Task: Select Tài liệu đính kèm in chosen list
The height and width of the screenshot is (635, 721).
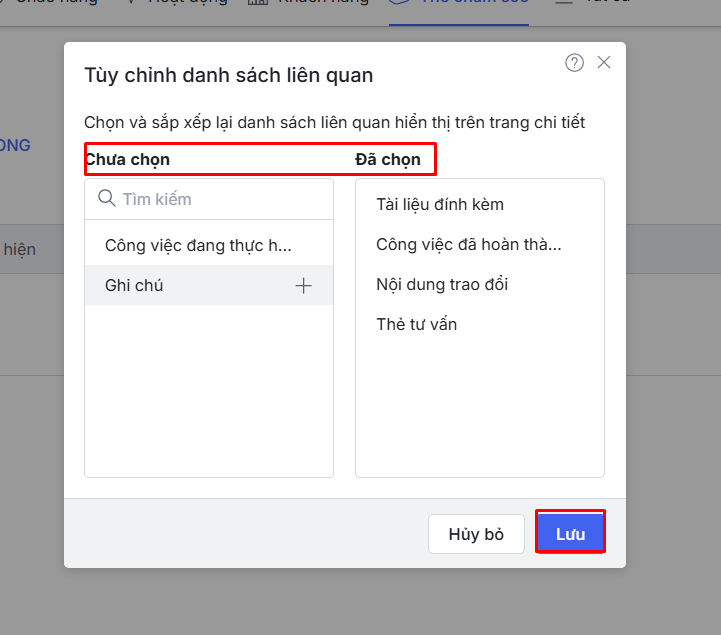Action: pyautogui.click(x=440, y=204)
